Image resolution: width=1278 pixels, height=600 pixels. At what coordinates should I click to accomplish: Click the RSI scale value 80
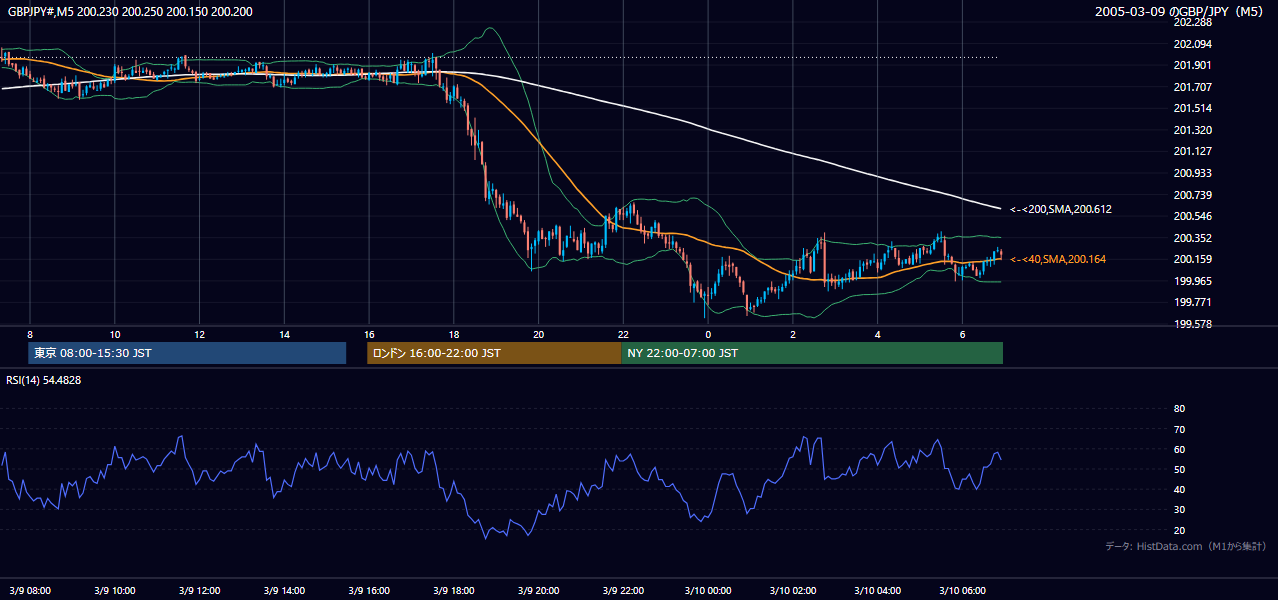tap(1179, 409)
